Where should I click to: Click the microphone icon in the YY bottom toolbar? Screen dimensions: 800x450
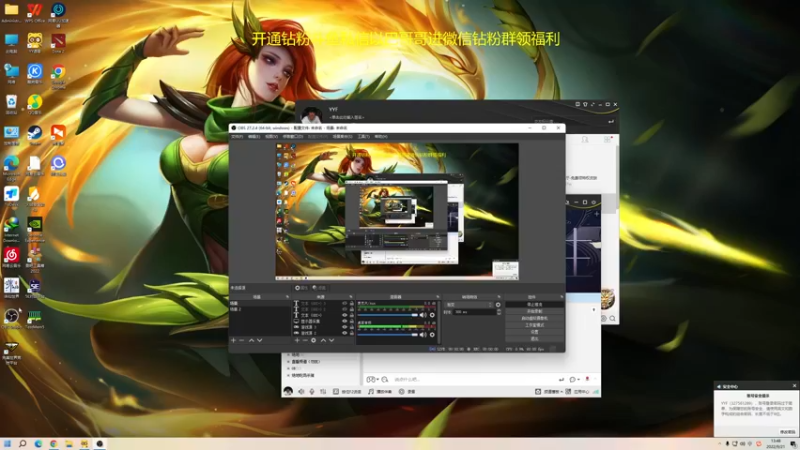click(312, 391)
